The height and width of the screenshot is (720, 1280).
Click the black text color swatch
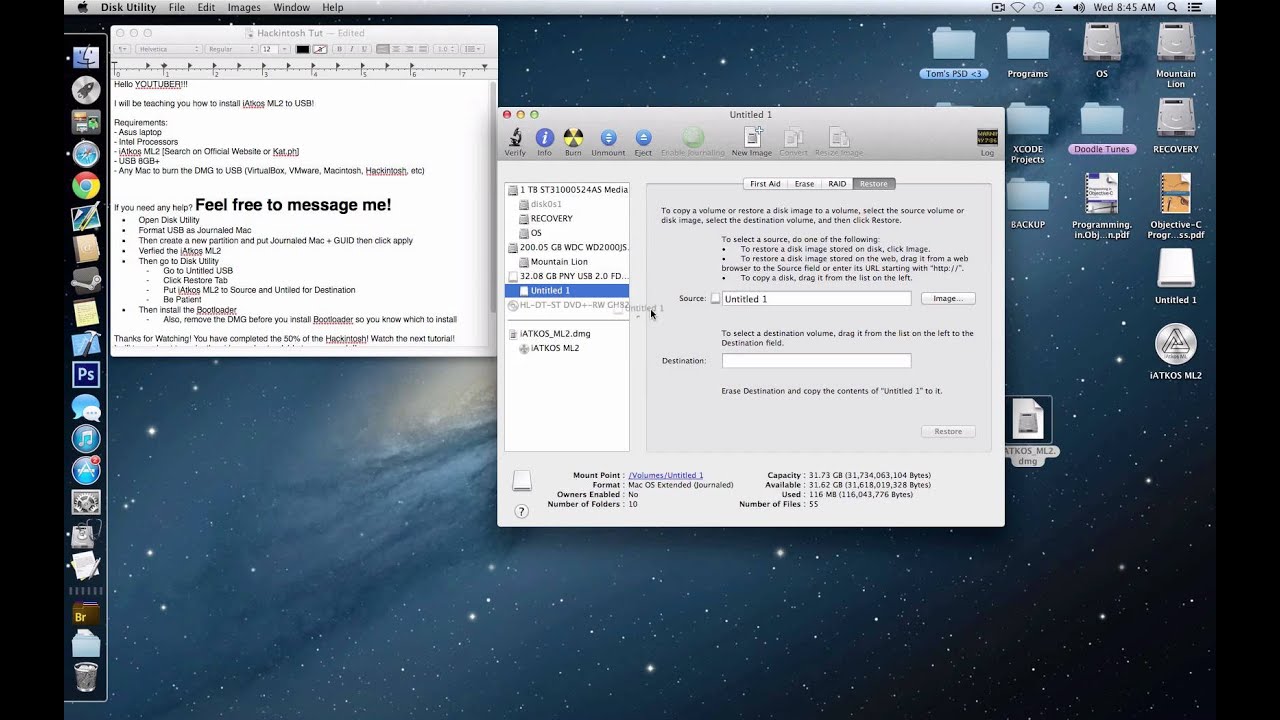click(x=302, y=48)
